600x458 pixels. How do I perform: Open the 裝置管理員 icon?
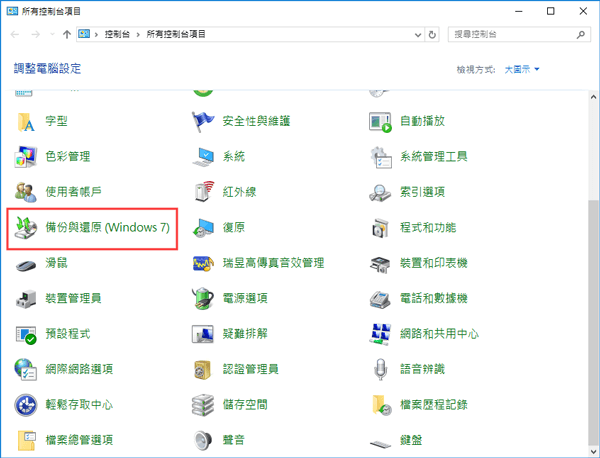click(x=26, y=299)
